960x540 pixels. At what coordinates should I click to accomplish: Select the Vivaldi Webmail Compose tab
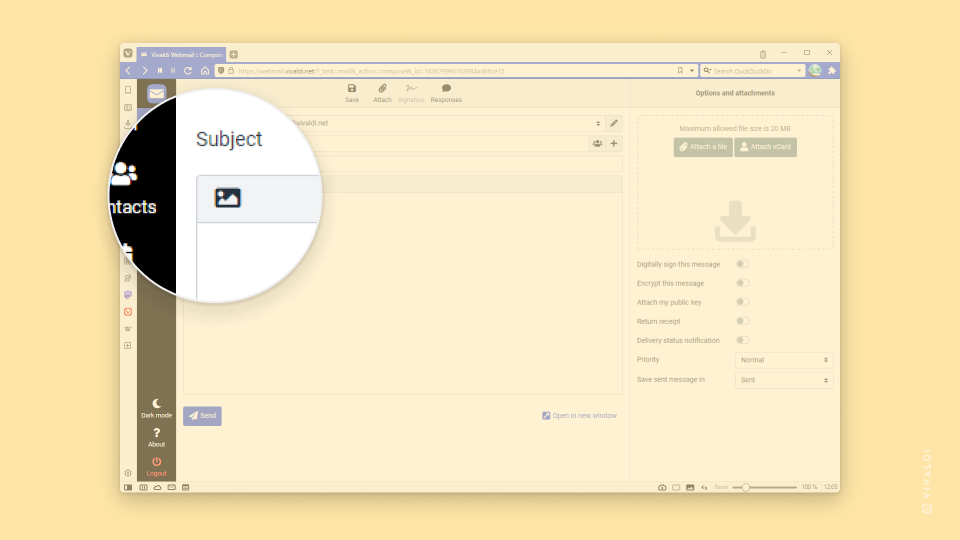[181, 54]
